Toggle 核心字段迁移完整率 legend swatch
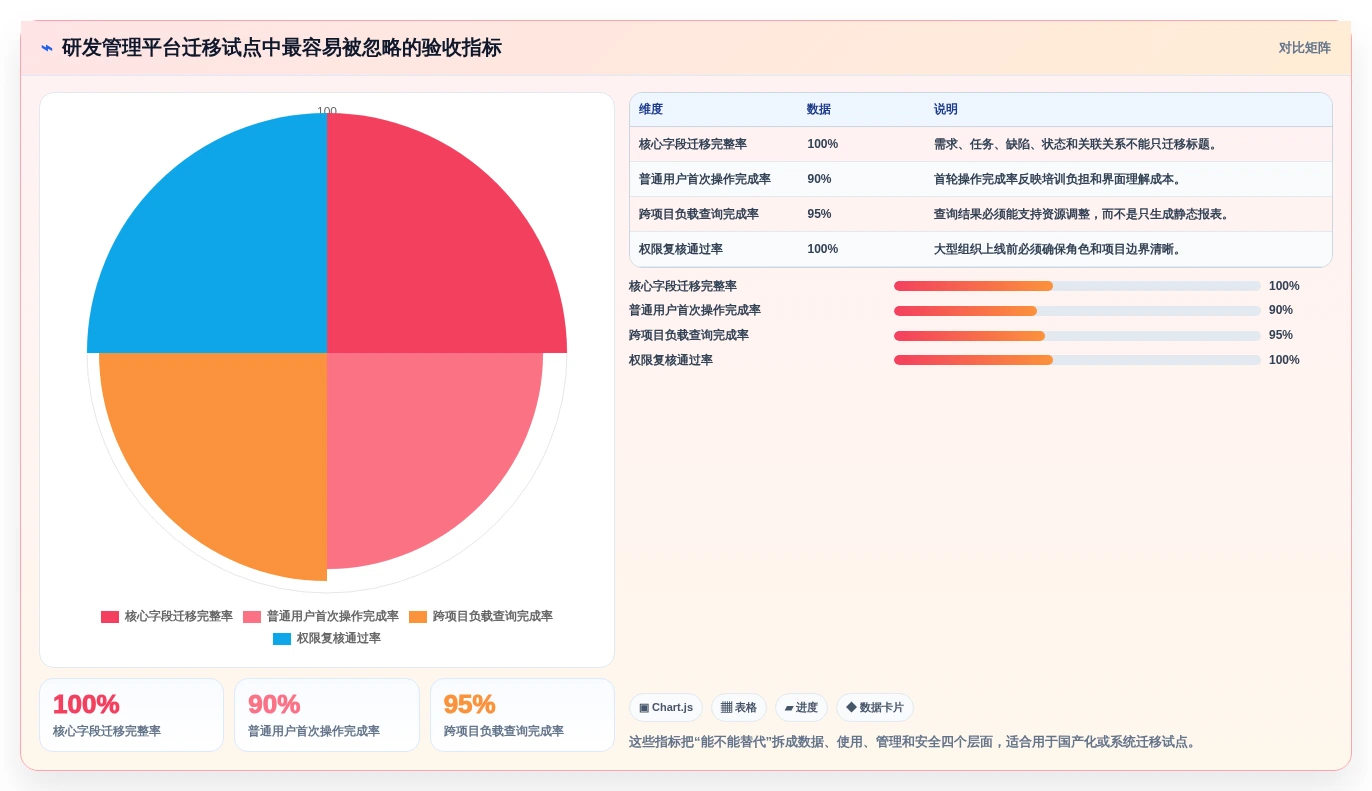Viewport: 1372px width, 791px height. [x=110, y=617]
